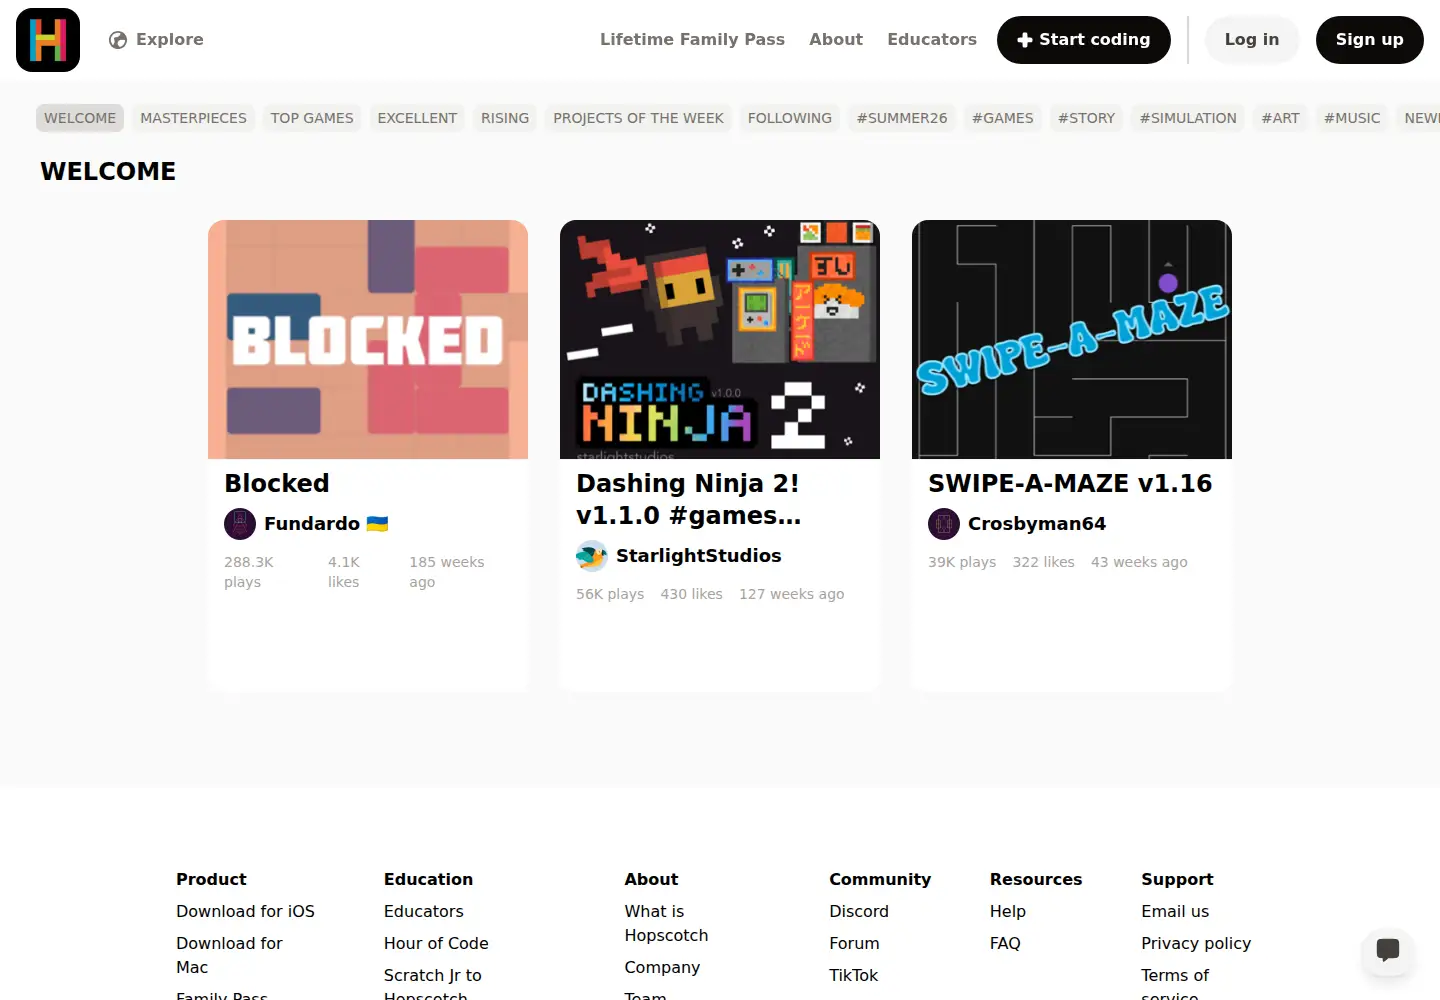
Task: Select the #STORY tab
Action: click(x=1087, y=118)
